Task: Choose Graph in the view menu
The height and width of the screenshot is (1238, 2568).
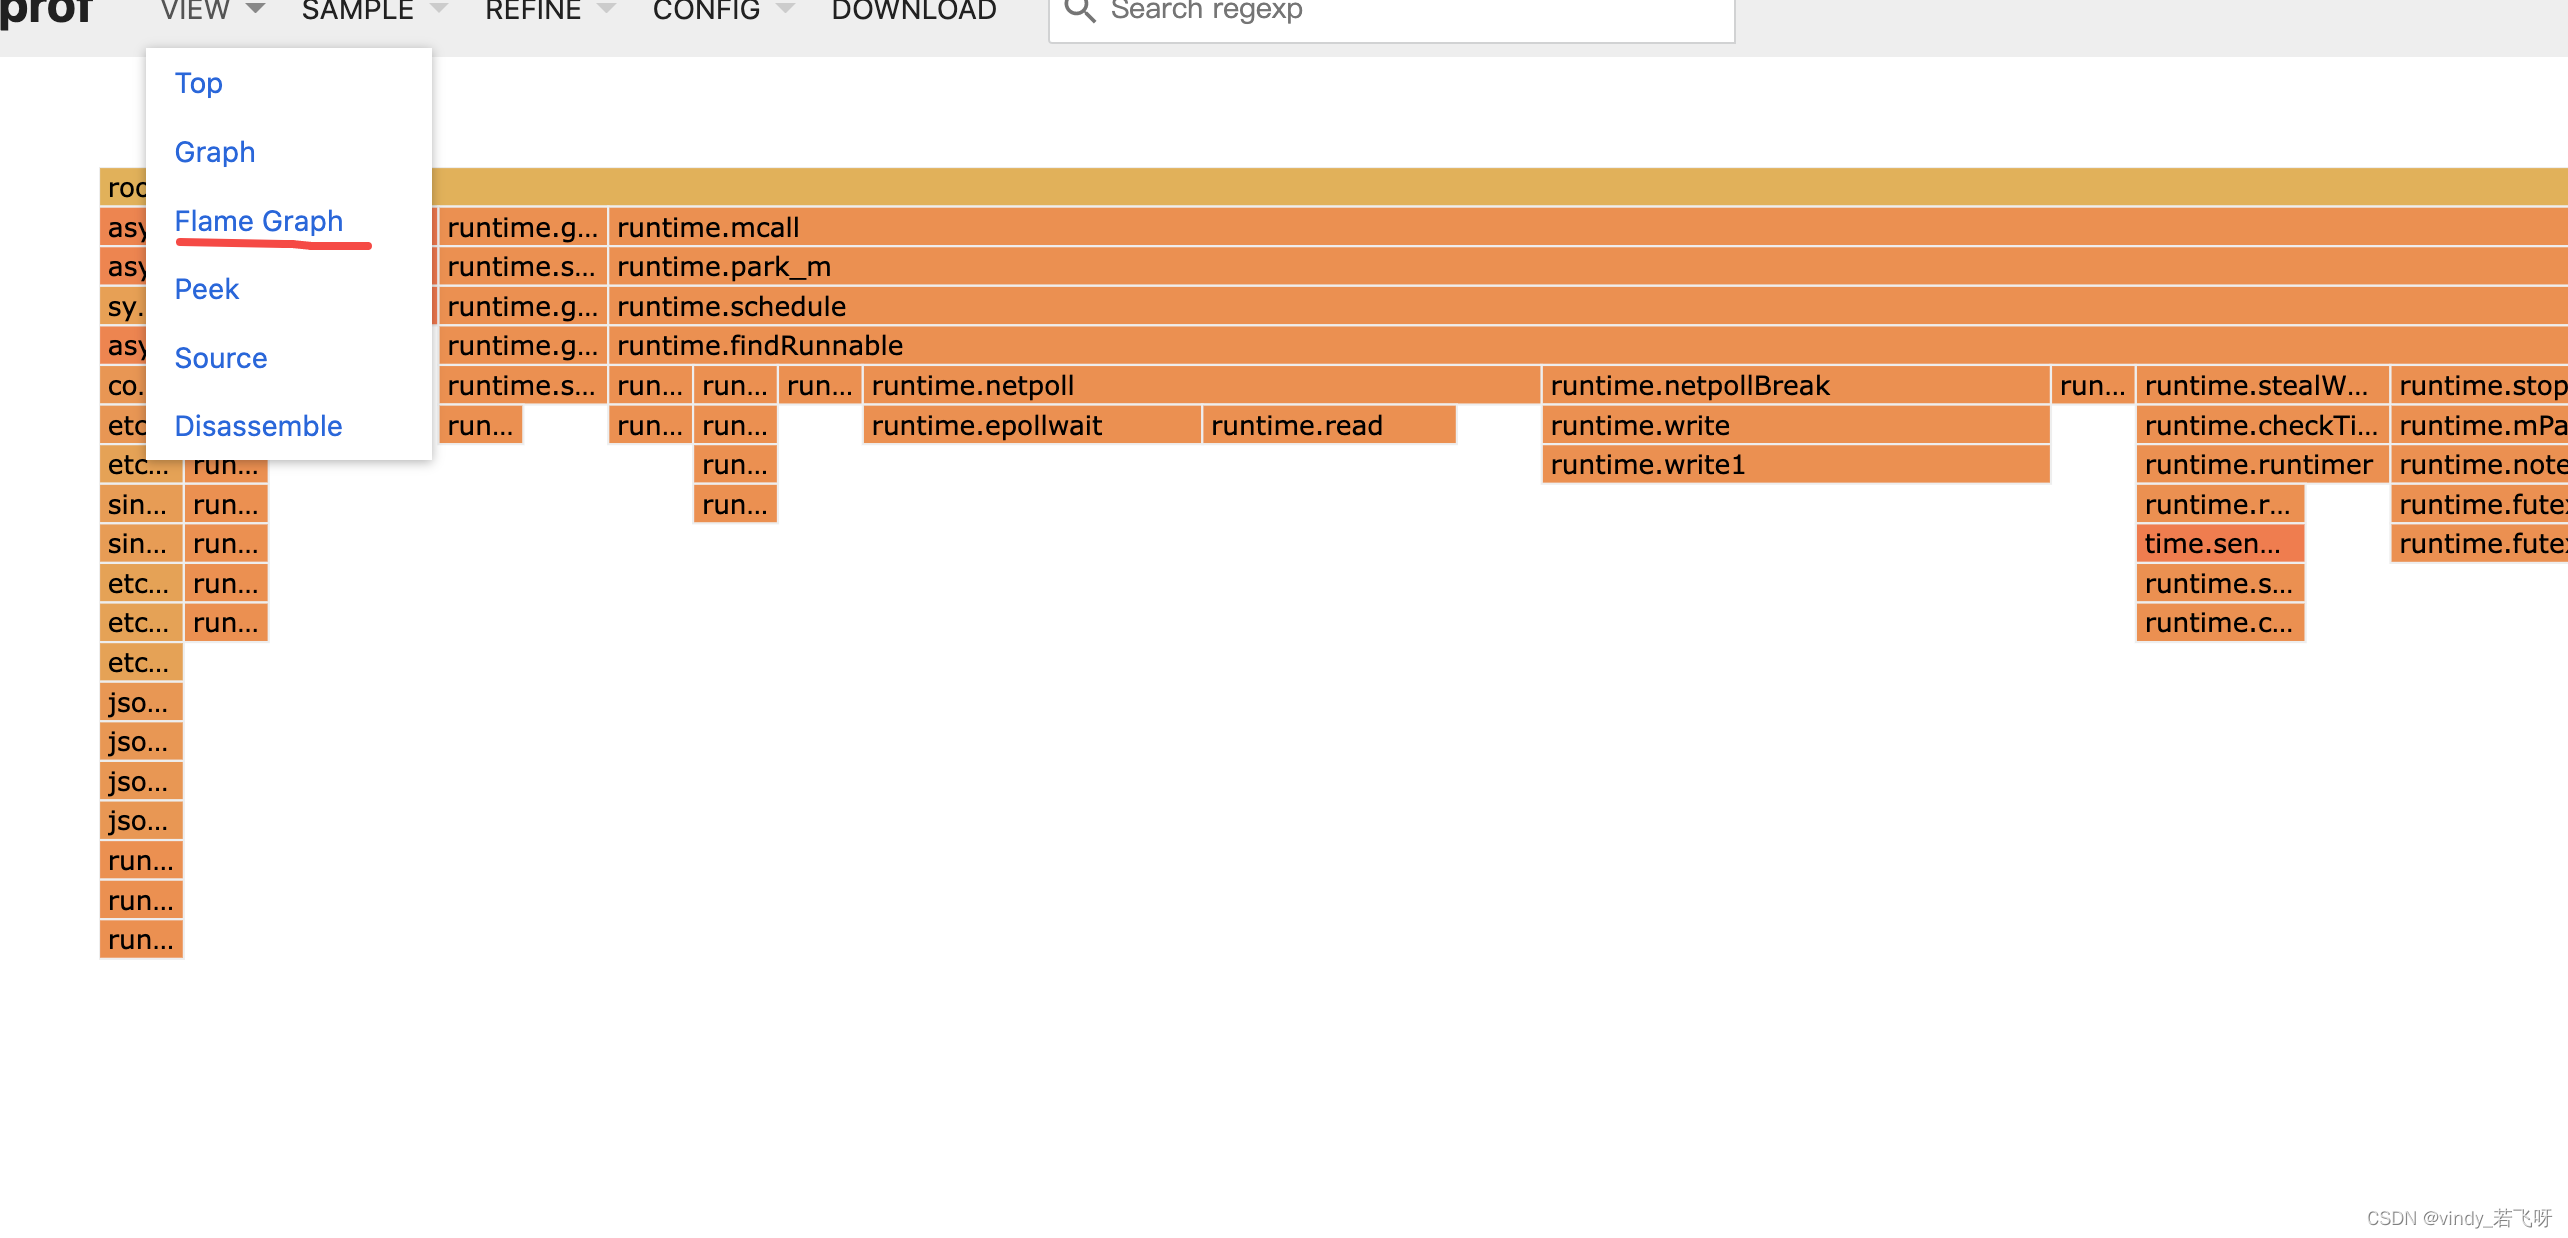Action: pyautogui.click(x=214, y=152)
